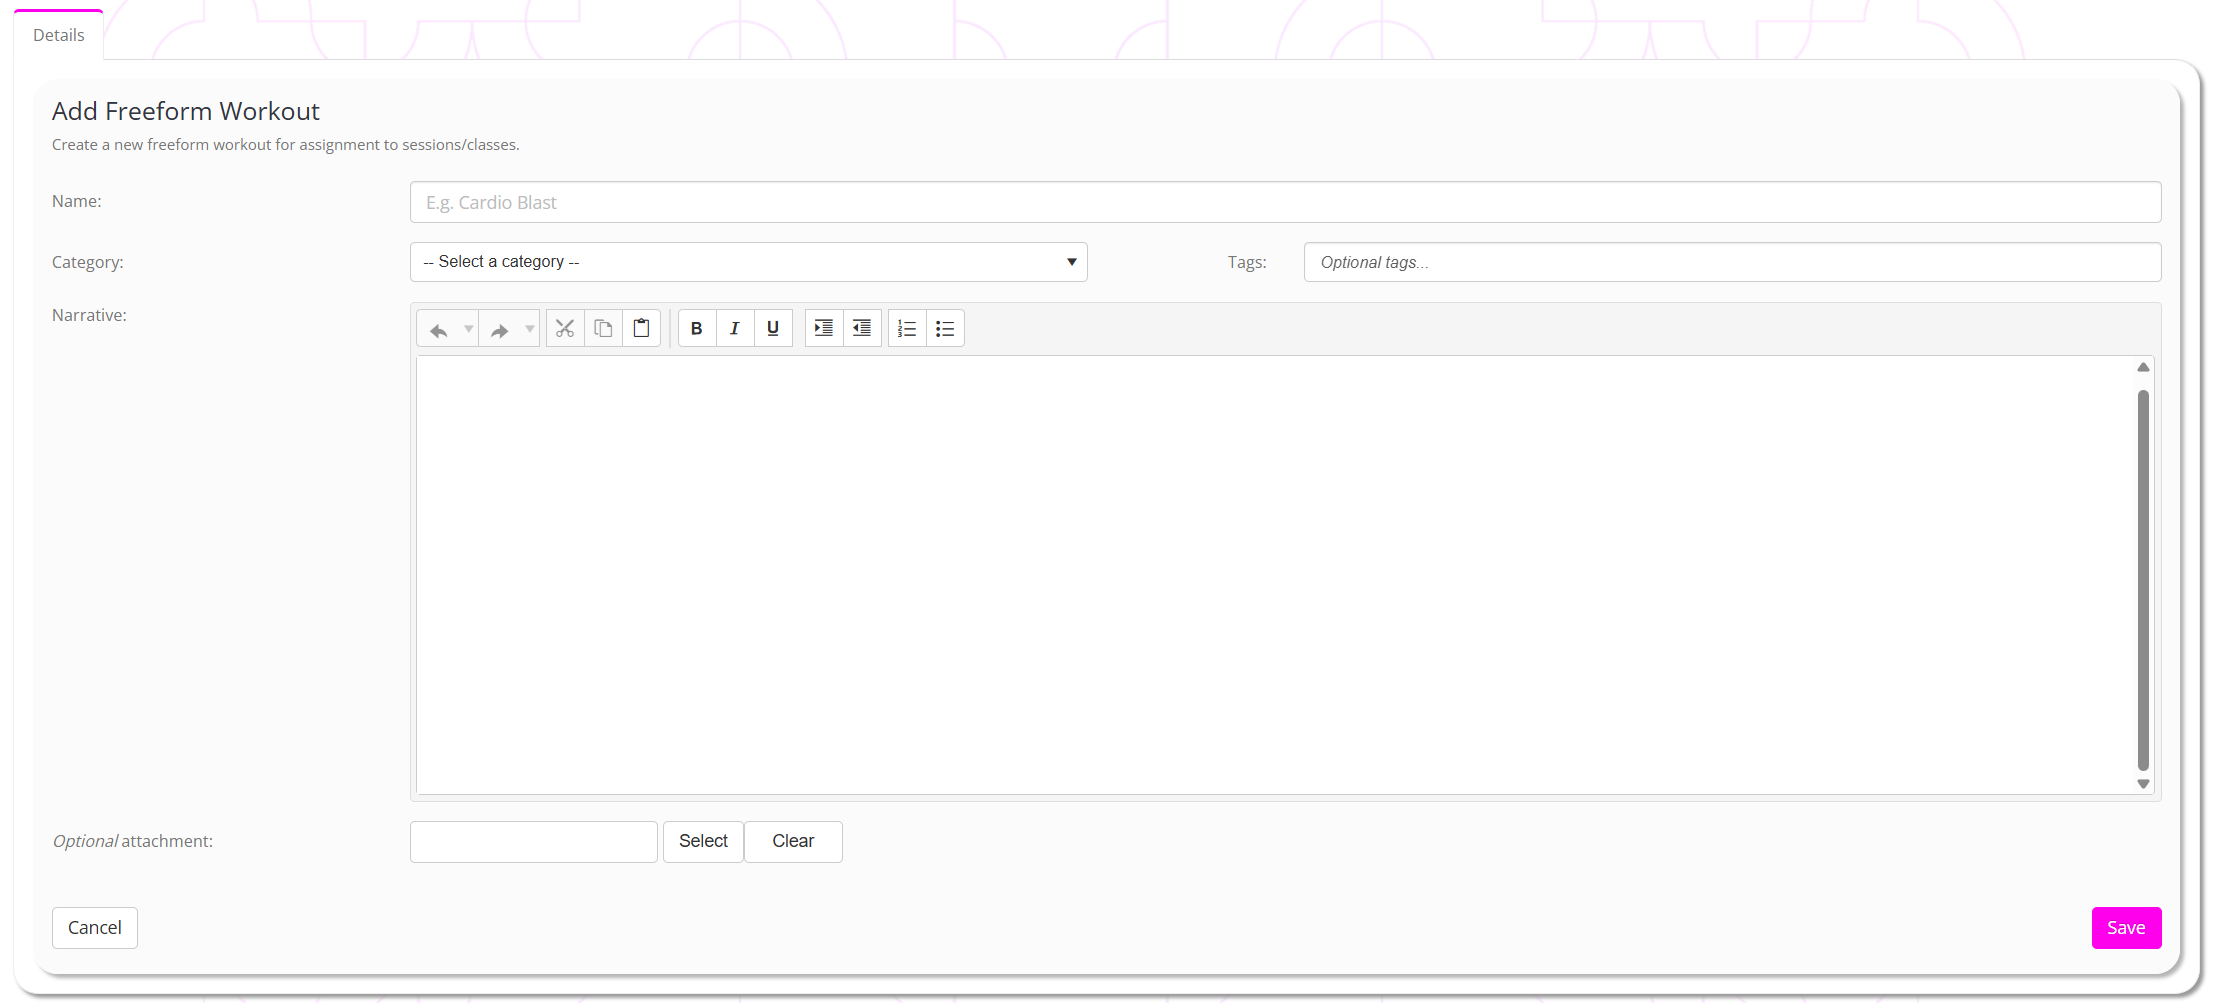Increase indent using the Indent icon

click(824, 329)
